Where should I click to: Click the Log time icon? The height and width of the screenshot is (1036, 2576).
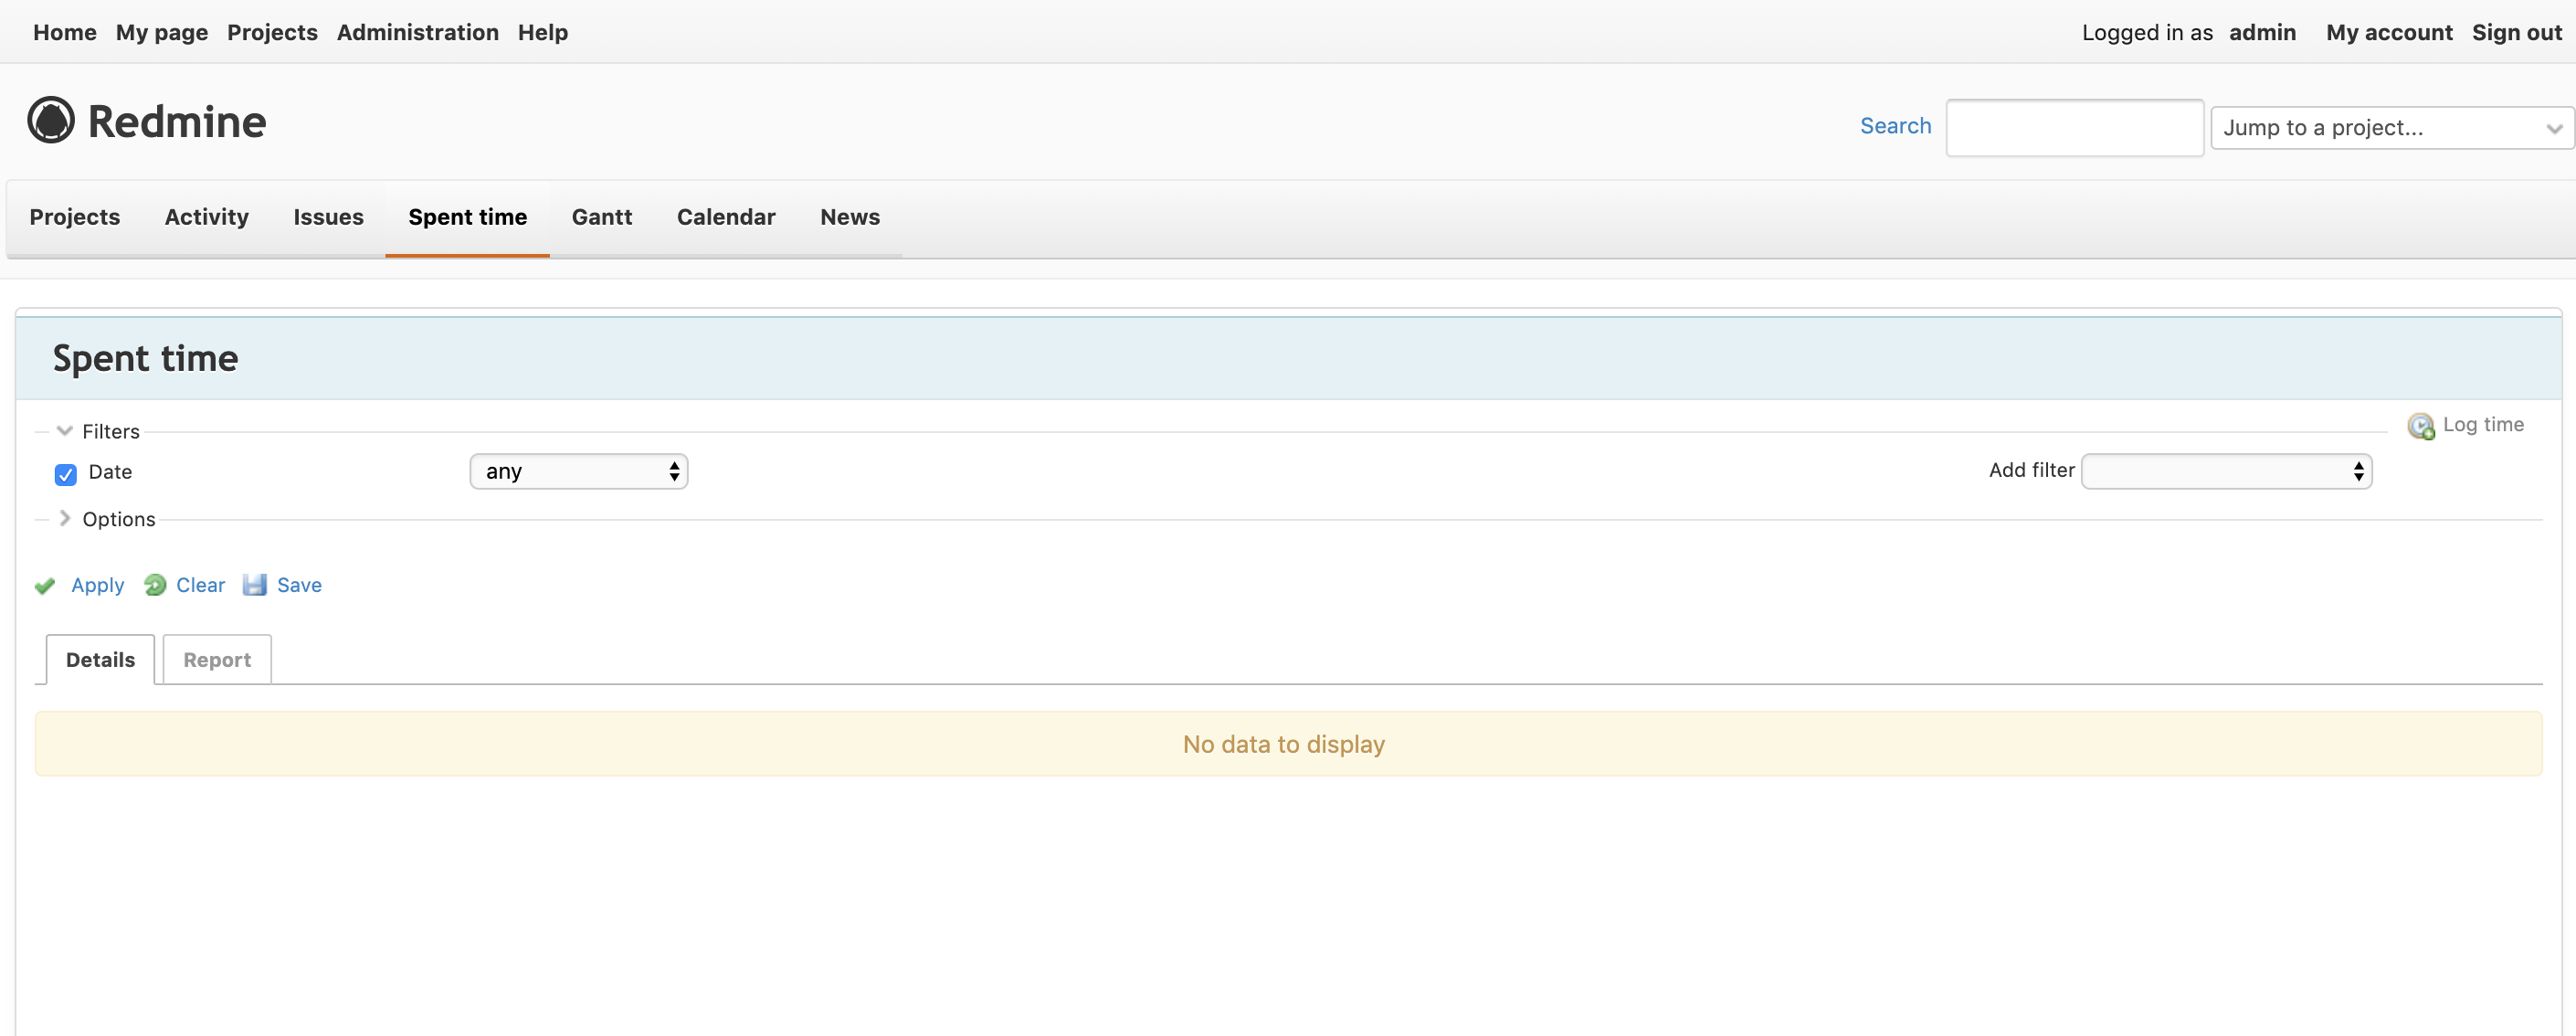pos(2422,424)
